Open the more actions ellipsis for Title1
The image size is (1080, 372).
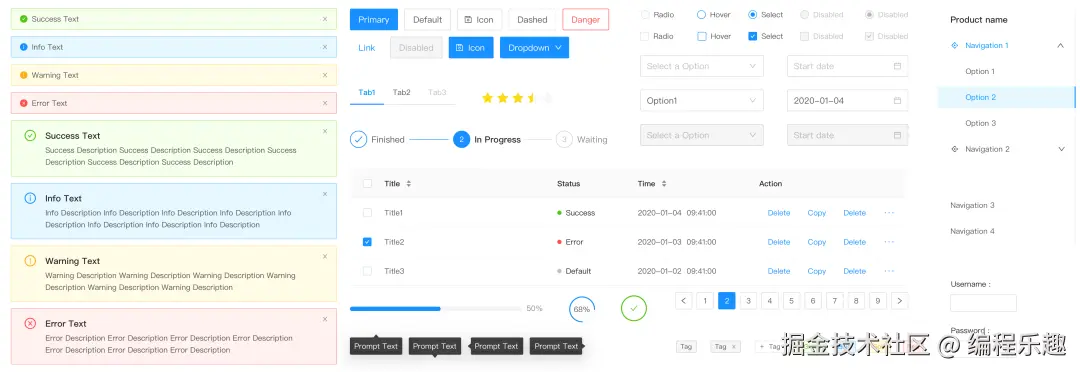889,213
